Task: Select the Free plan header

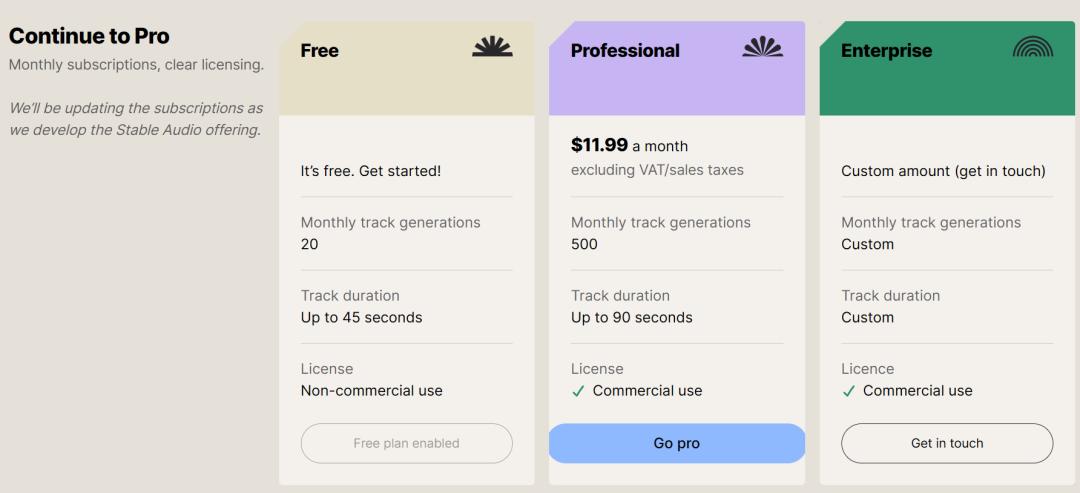Action: (320, 51)
